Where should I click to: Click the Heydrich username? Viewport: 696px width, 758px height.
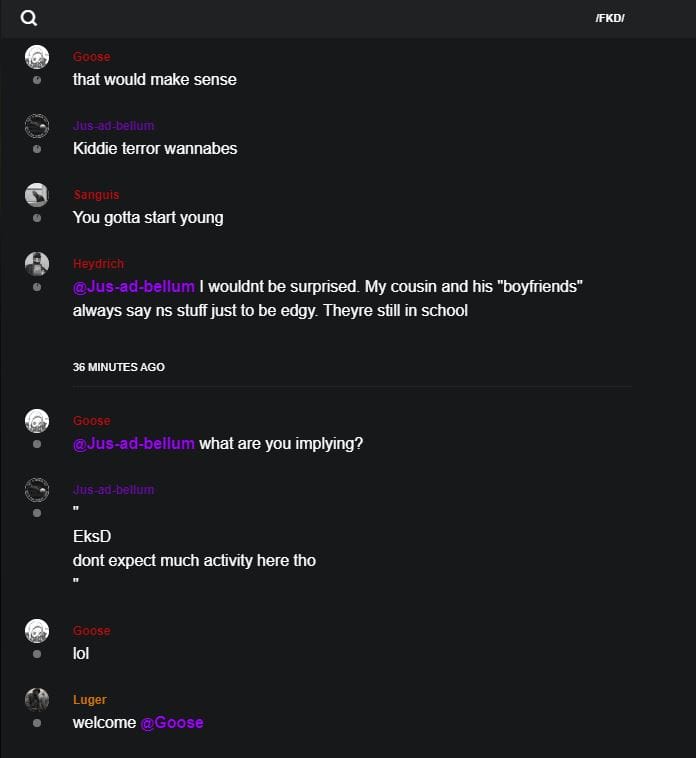point(98,264)
